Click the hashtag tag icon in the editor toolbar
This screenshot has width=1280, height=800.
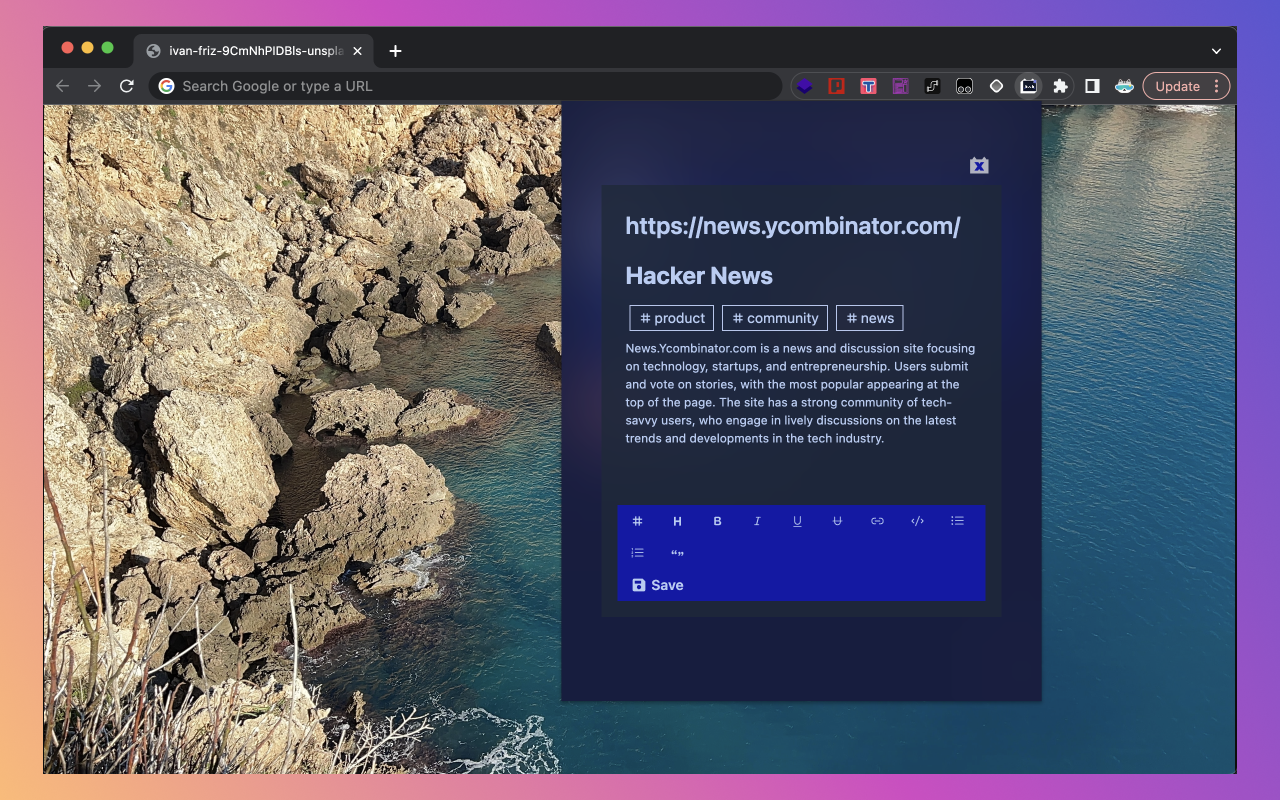point(637,521)
